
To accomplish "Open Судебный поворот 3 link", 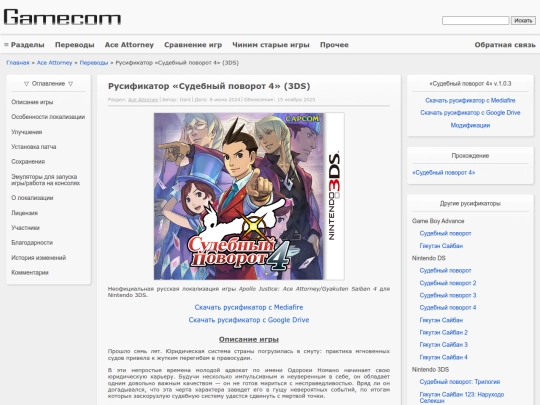I will point(448,295).
